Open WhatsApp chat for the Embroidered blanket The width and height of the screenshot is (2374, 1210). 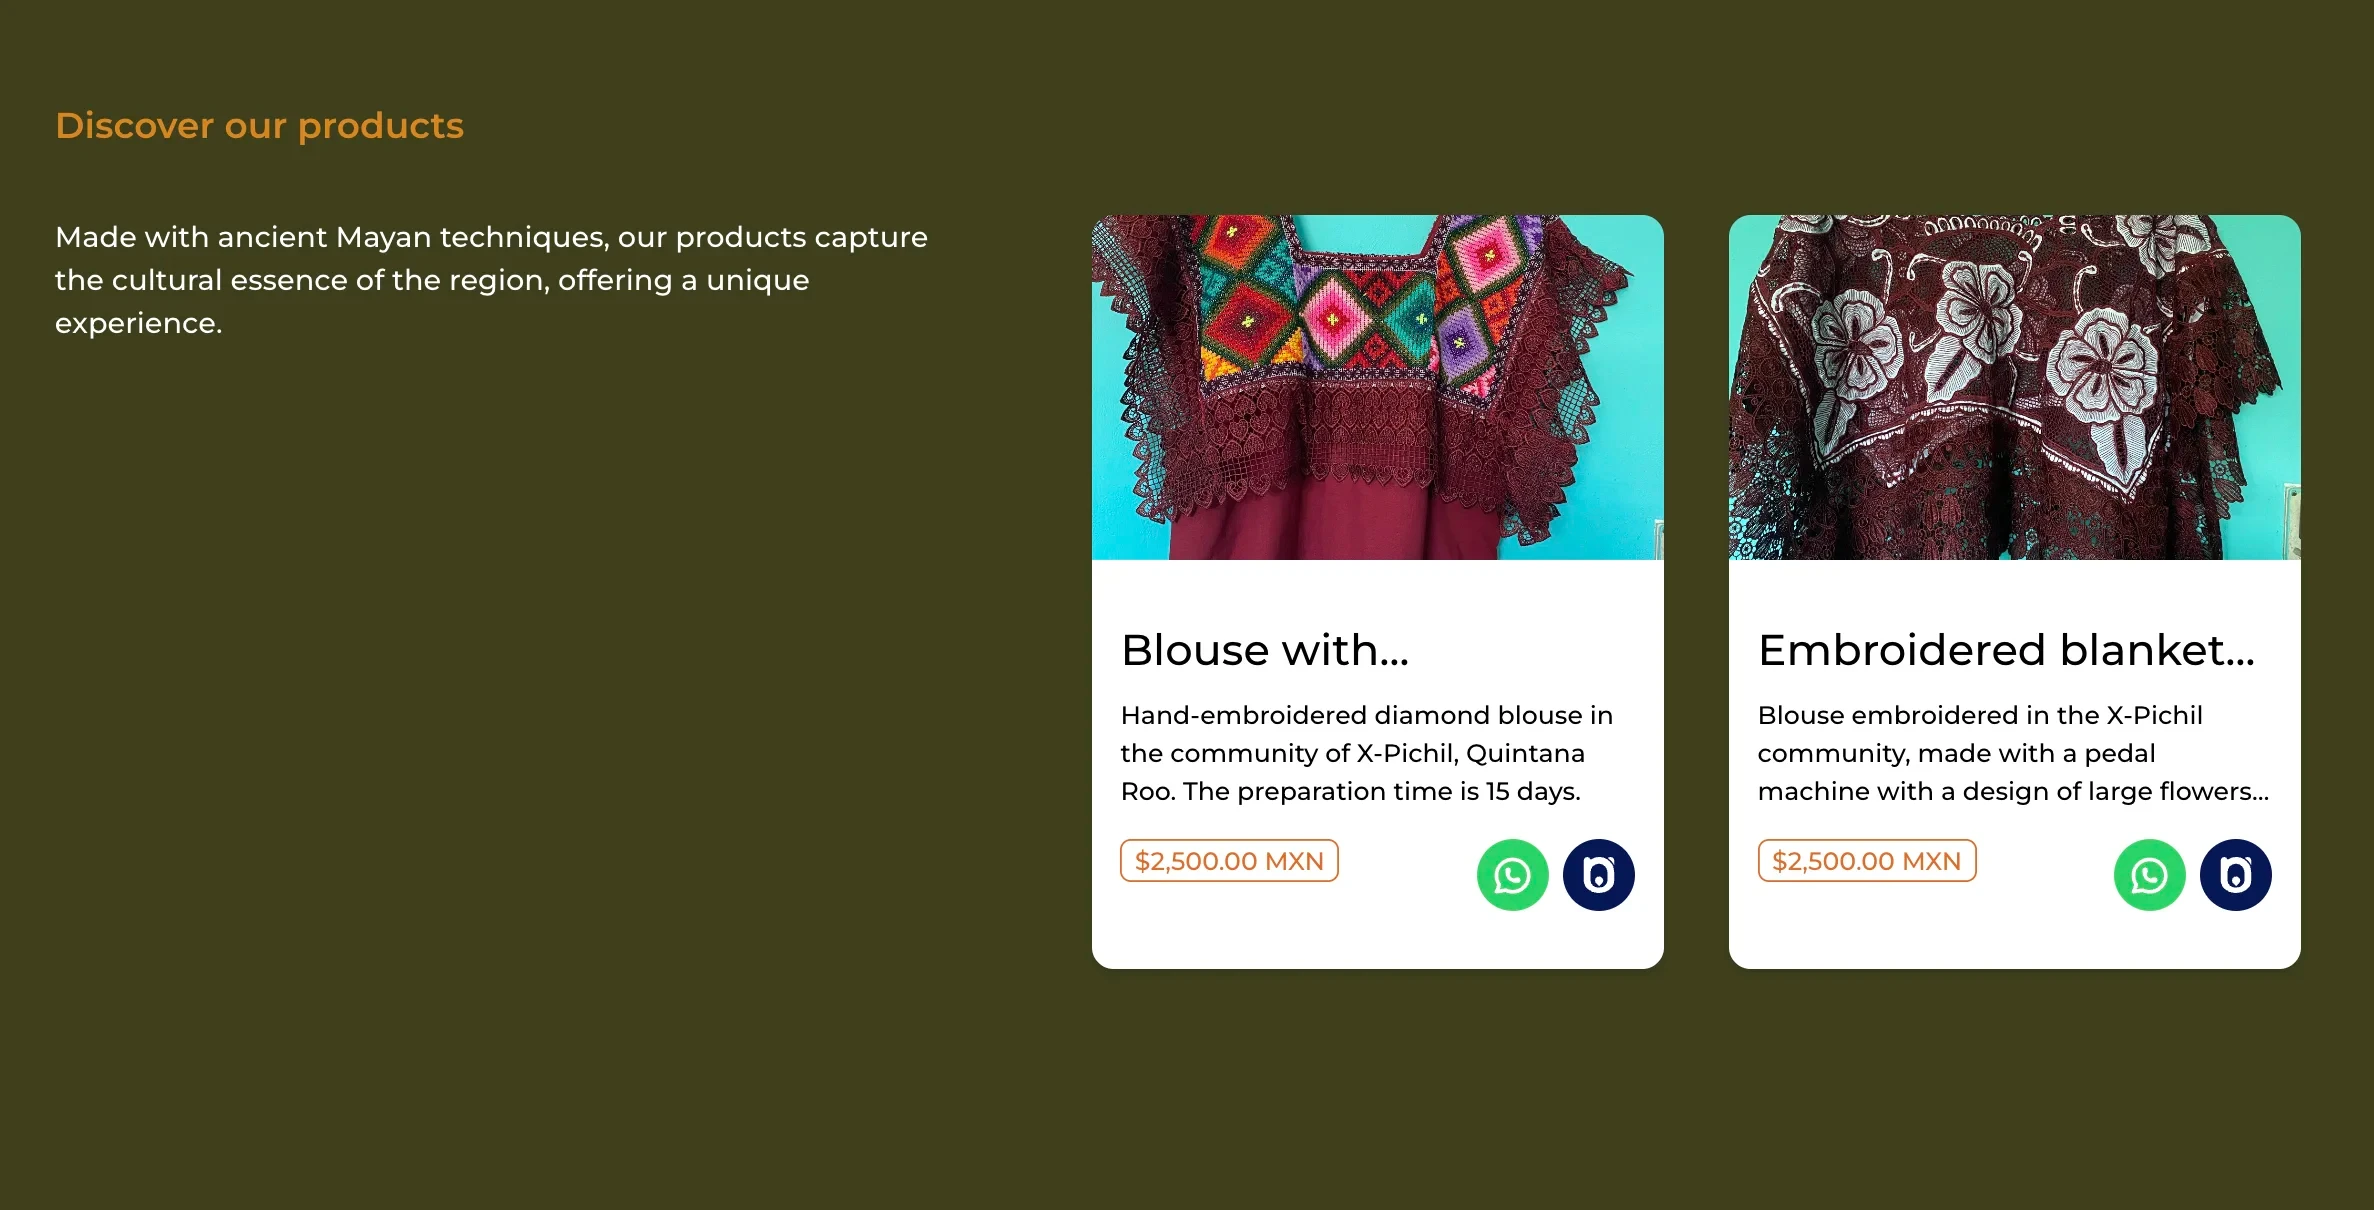[2149, 875]
